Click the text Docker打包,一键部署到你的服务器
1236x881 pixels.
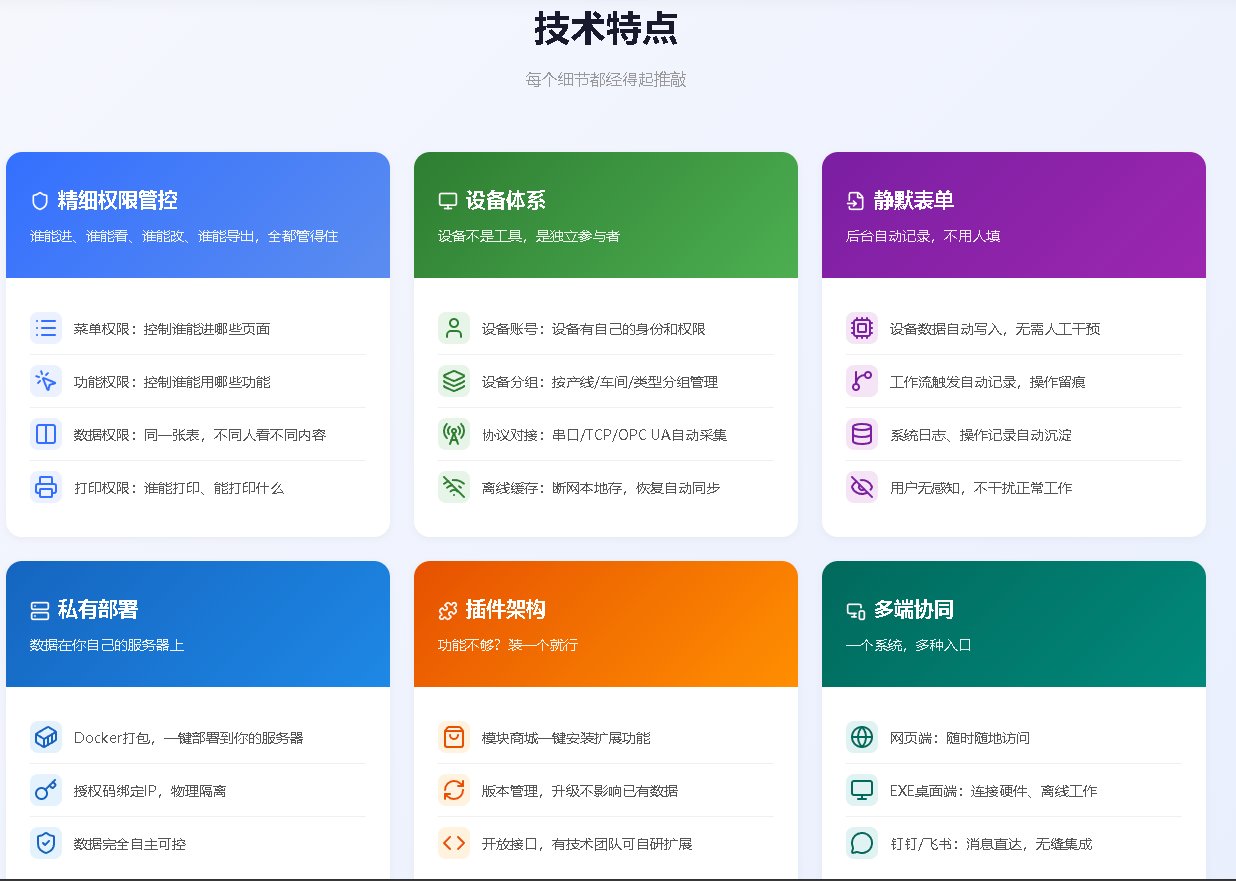(189, 738)
